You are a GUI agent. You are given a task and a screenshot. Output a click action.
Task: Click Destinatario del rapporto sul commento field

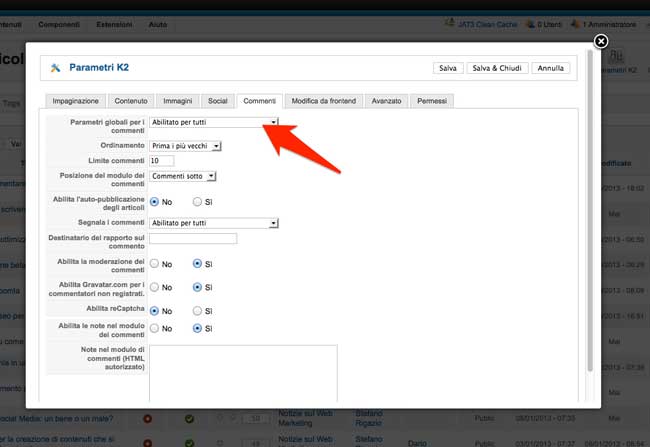click(193, 238)
